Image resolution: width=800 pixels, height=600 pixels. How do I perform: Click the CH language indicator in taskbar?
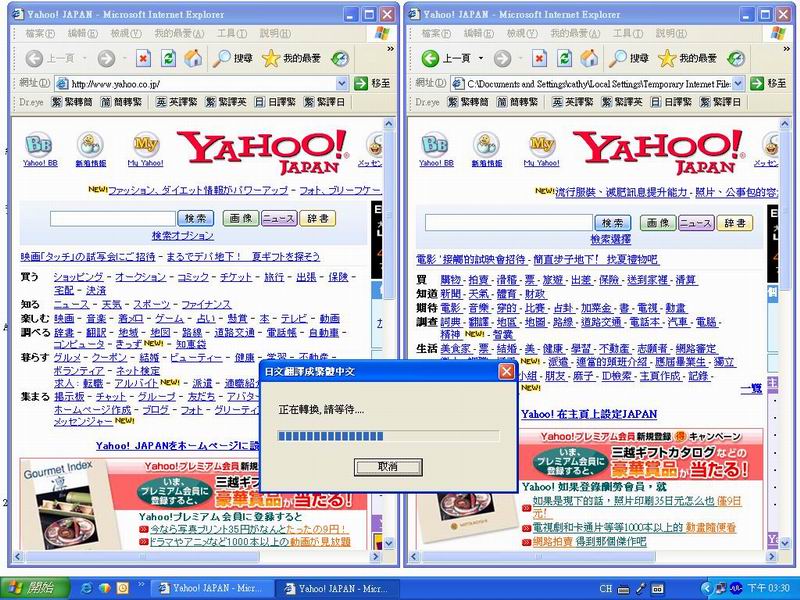(606, 589)
